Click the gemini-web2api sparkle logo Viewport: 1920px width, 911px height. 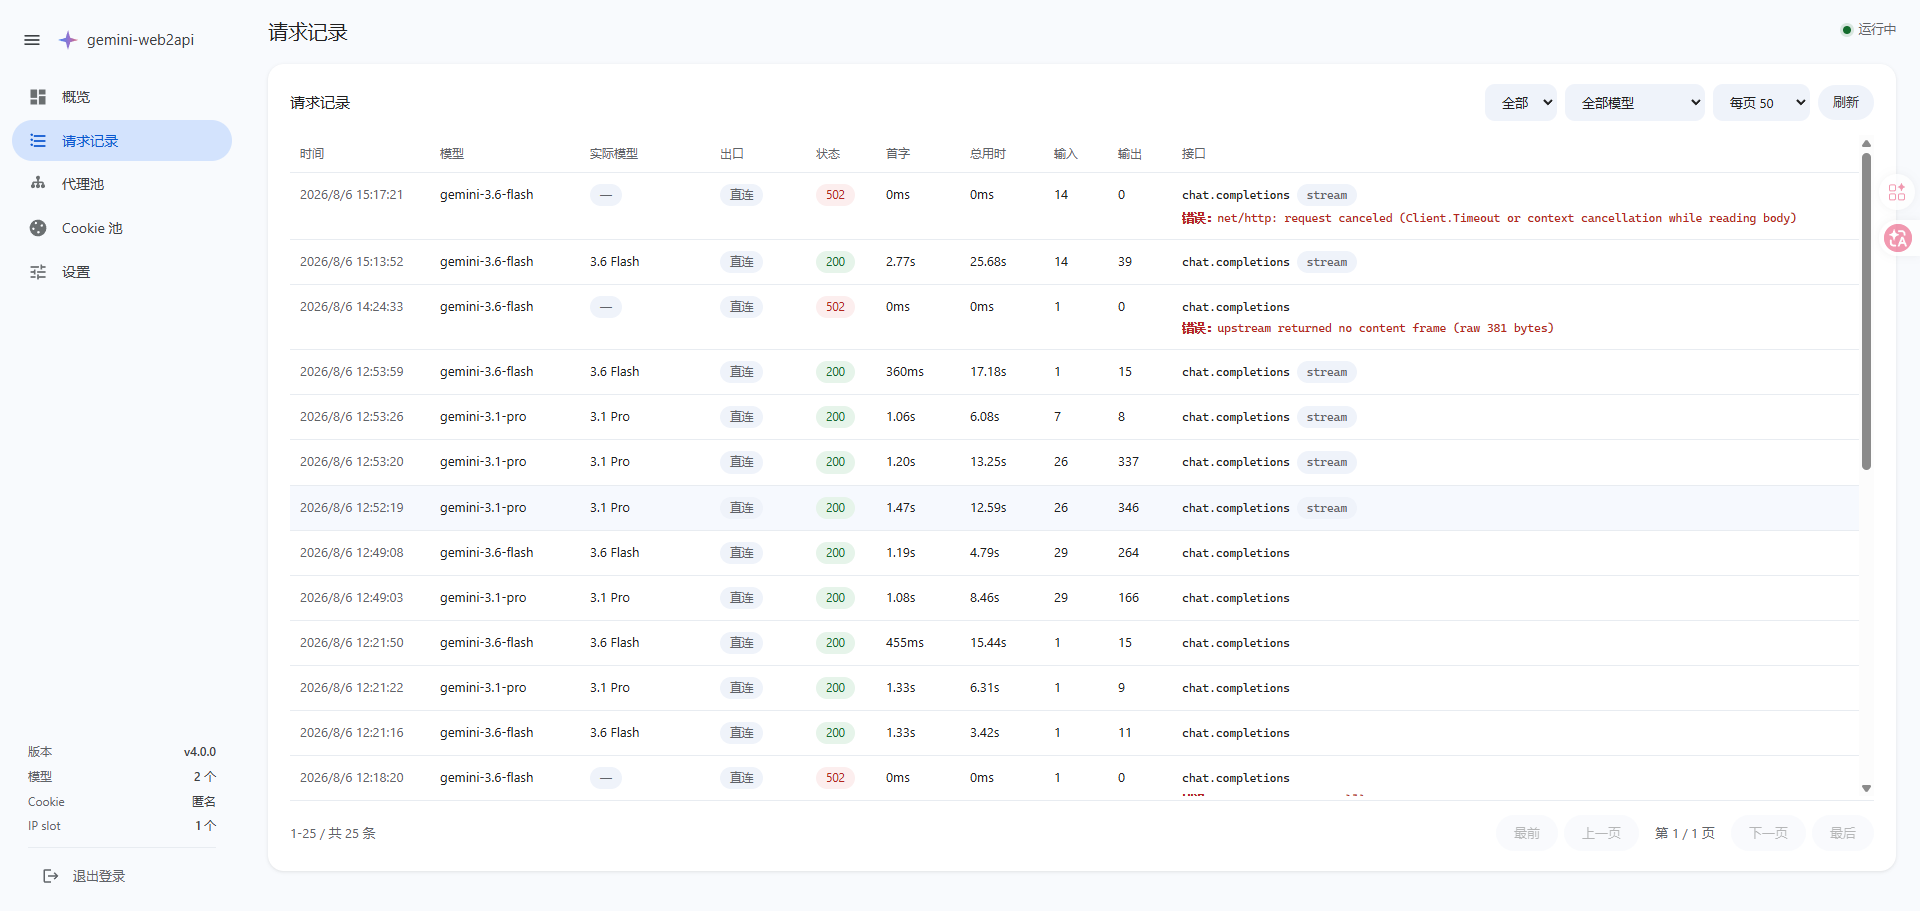click(x=67, y=40)
